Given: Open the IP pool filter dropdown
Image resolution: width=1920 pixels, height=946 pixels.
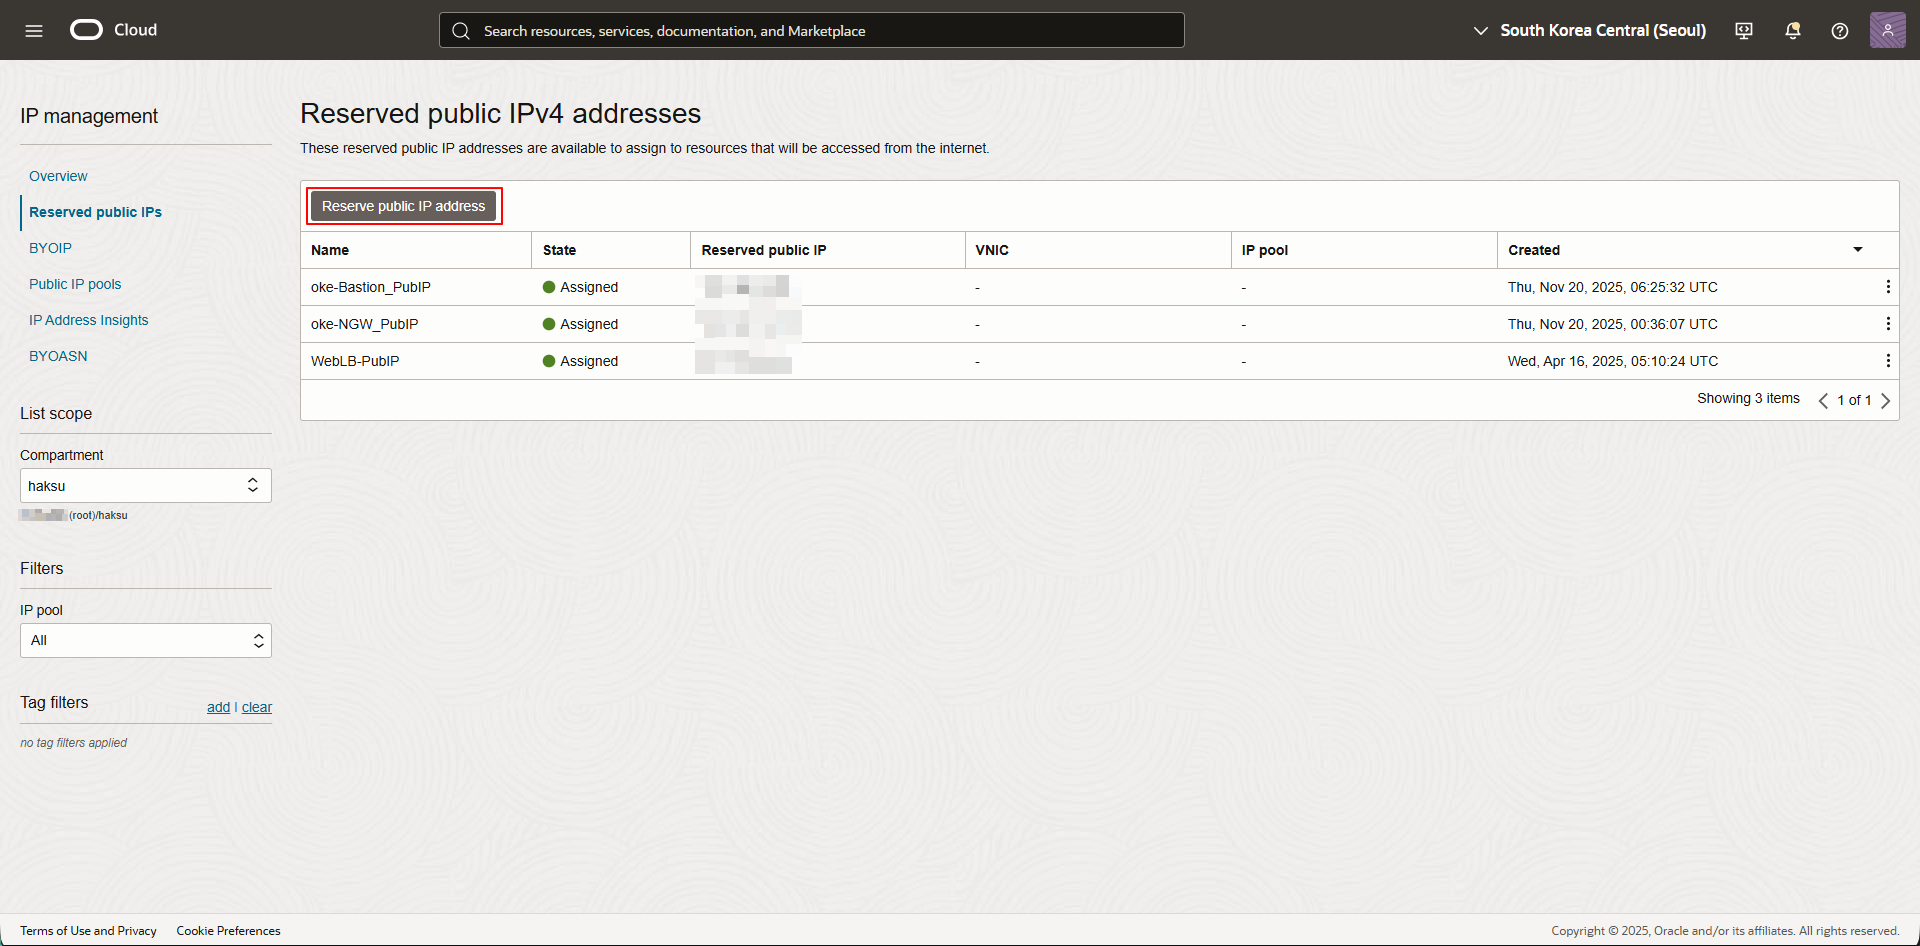Looking at the screenshot, I should [x=146, y=640].
